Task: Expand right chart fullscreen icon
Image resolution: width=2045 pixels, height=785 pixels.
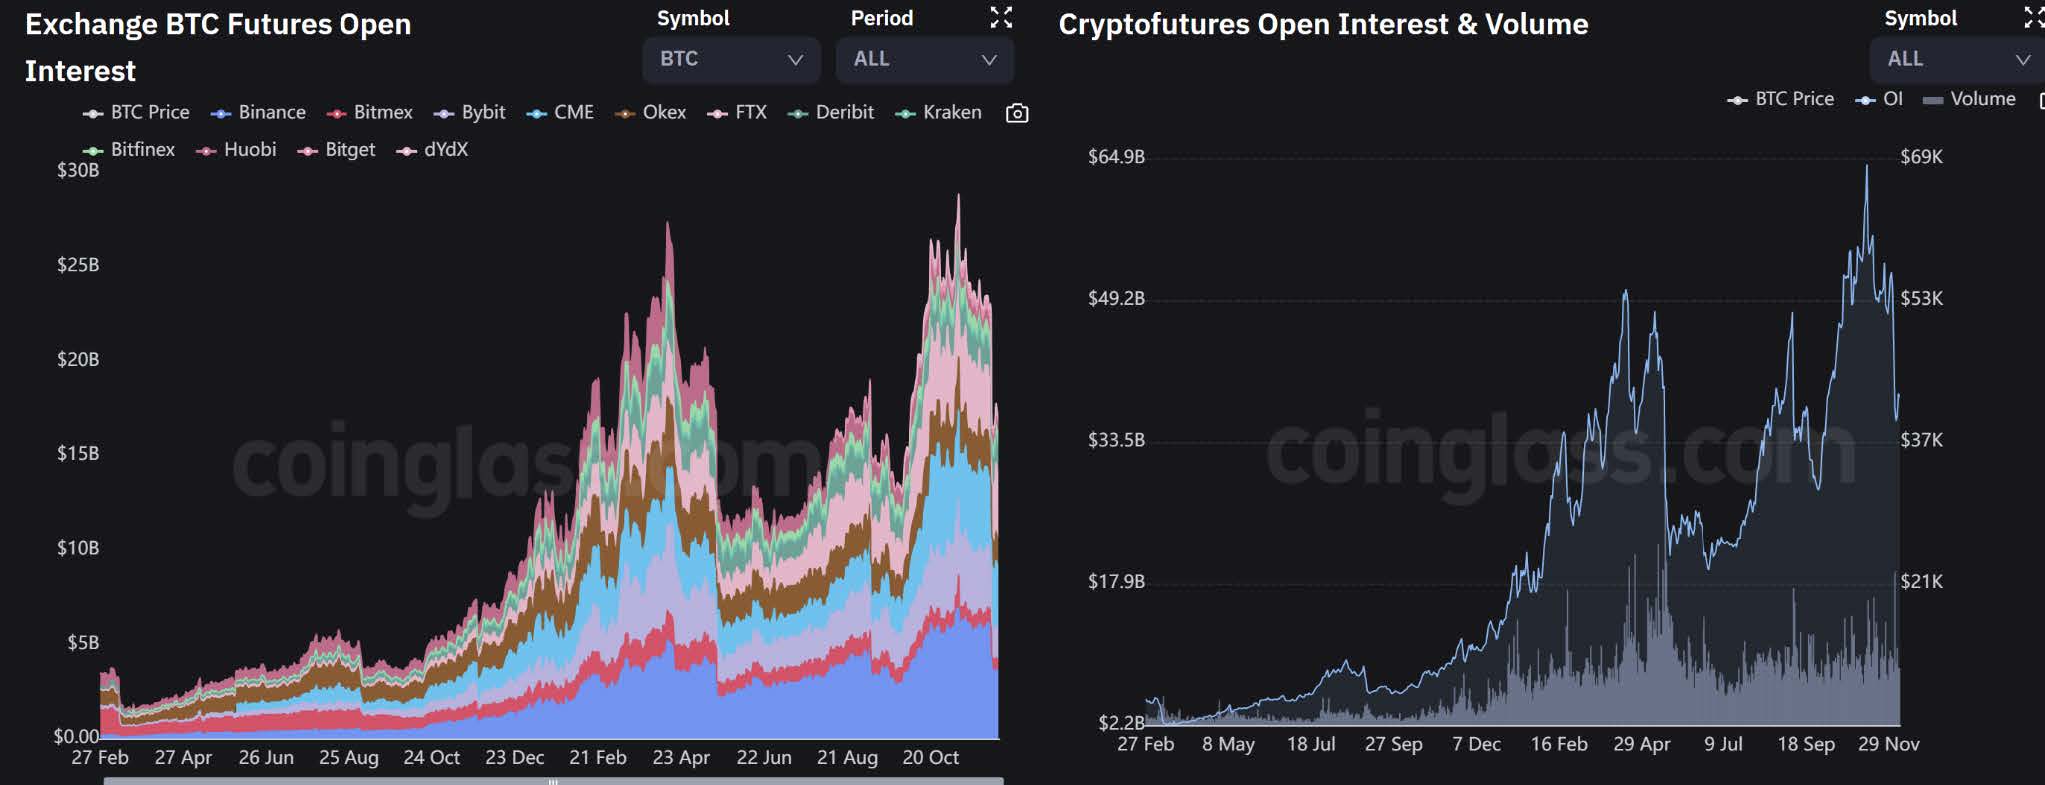Action: pos(2034,17)
